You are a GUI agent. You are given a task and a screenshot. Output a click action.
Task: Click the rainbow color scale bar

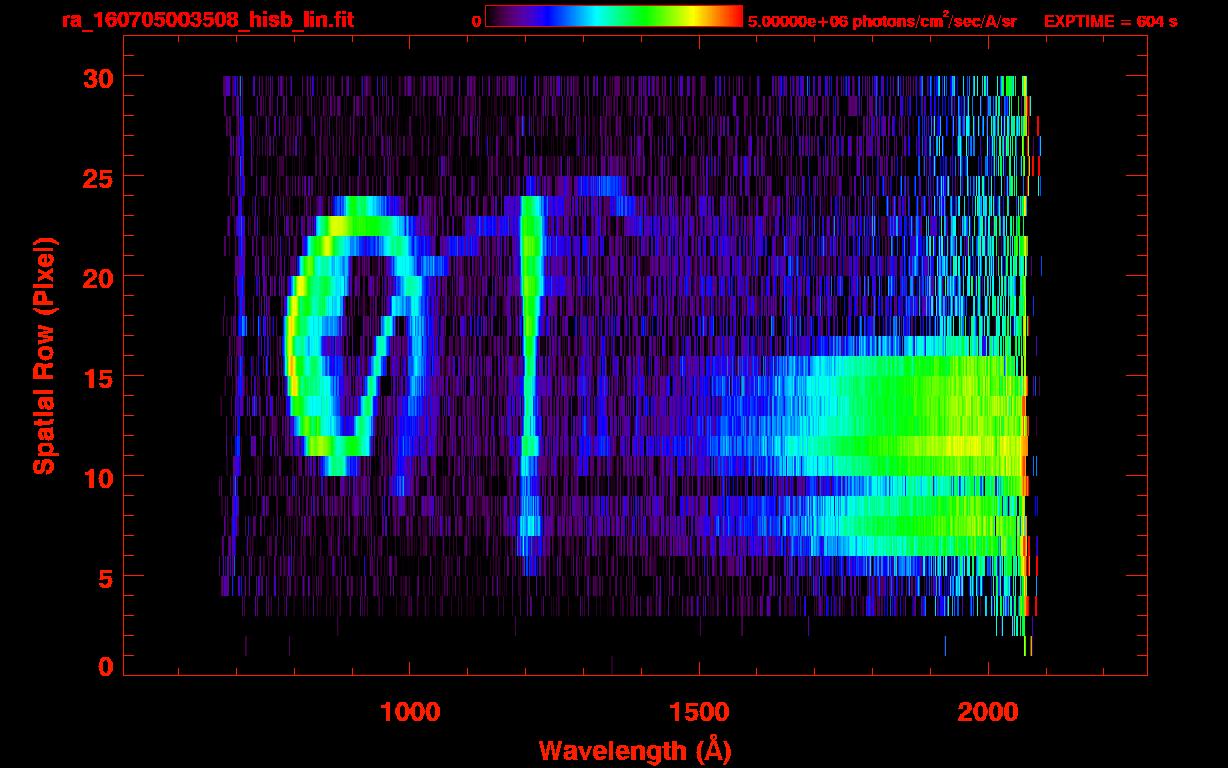point(614,16)
